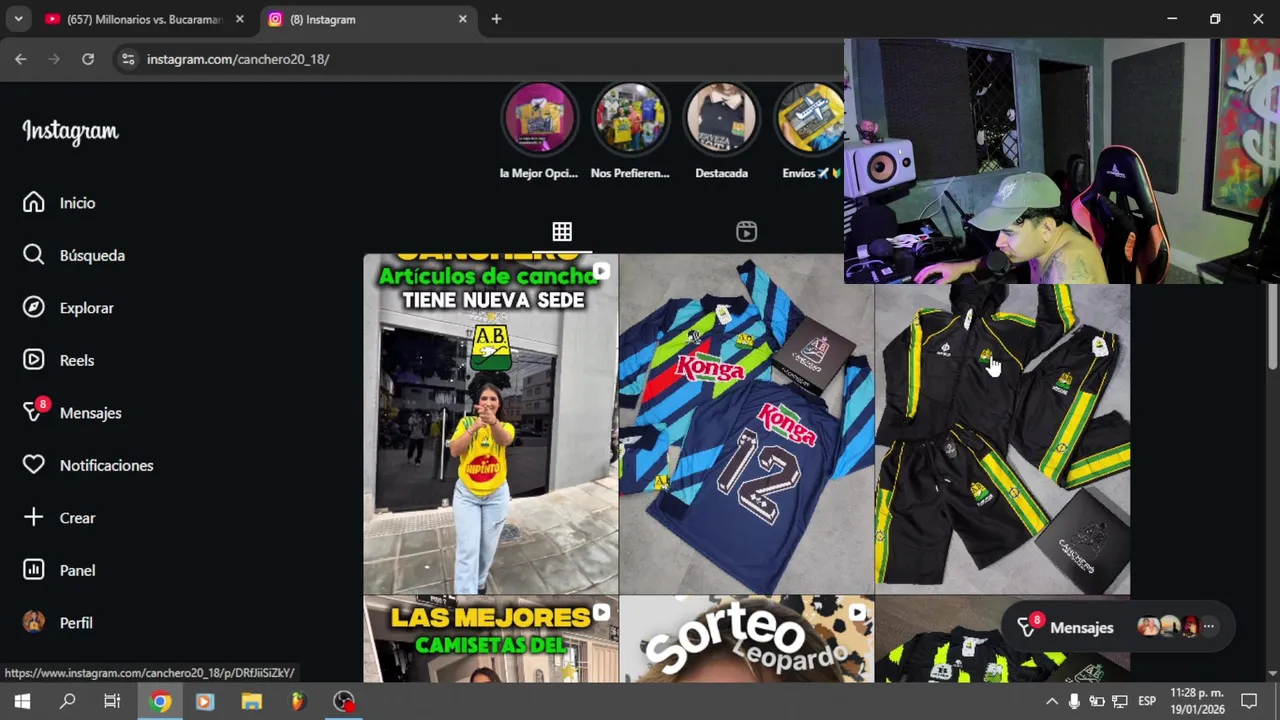Click the address bar URL
Image resolution: width=1280 pixels, height=720 pixels.
tap(238, 59)
